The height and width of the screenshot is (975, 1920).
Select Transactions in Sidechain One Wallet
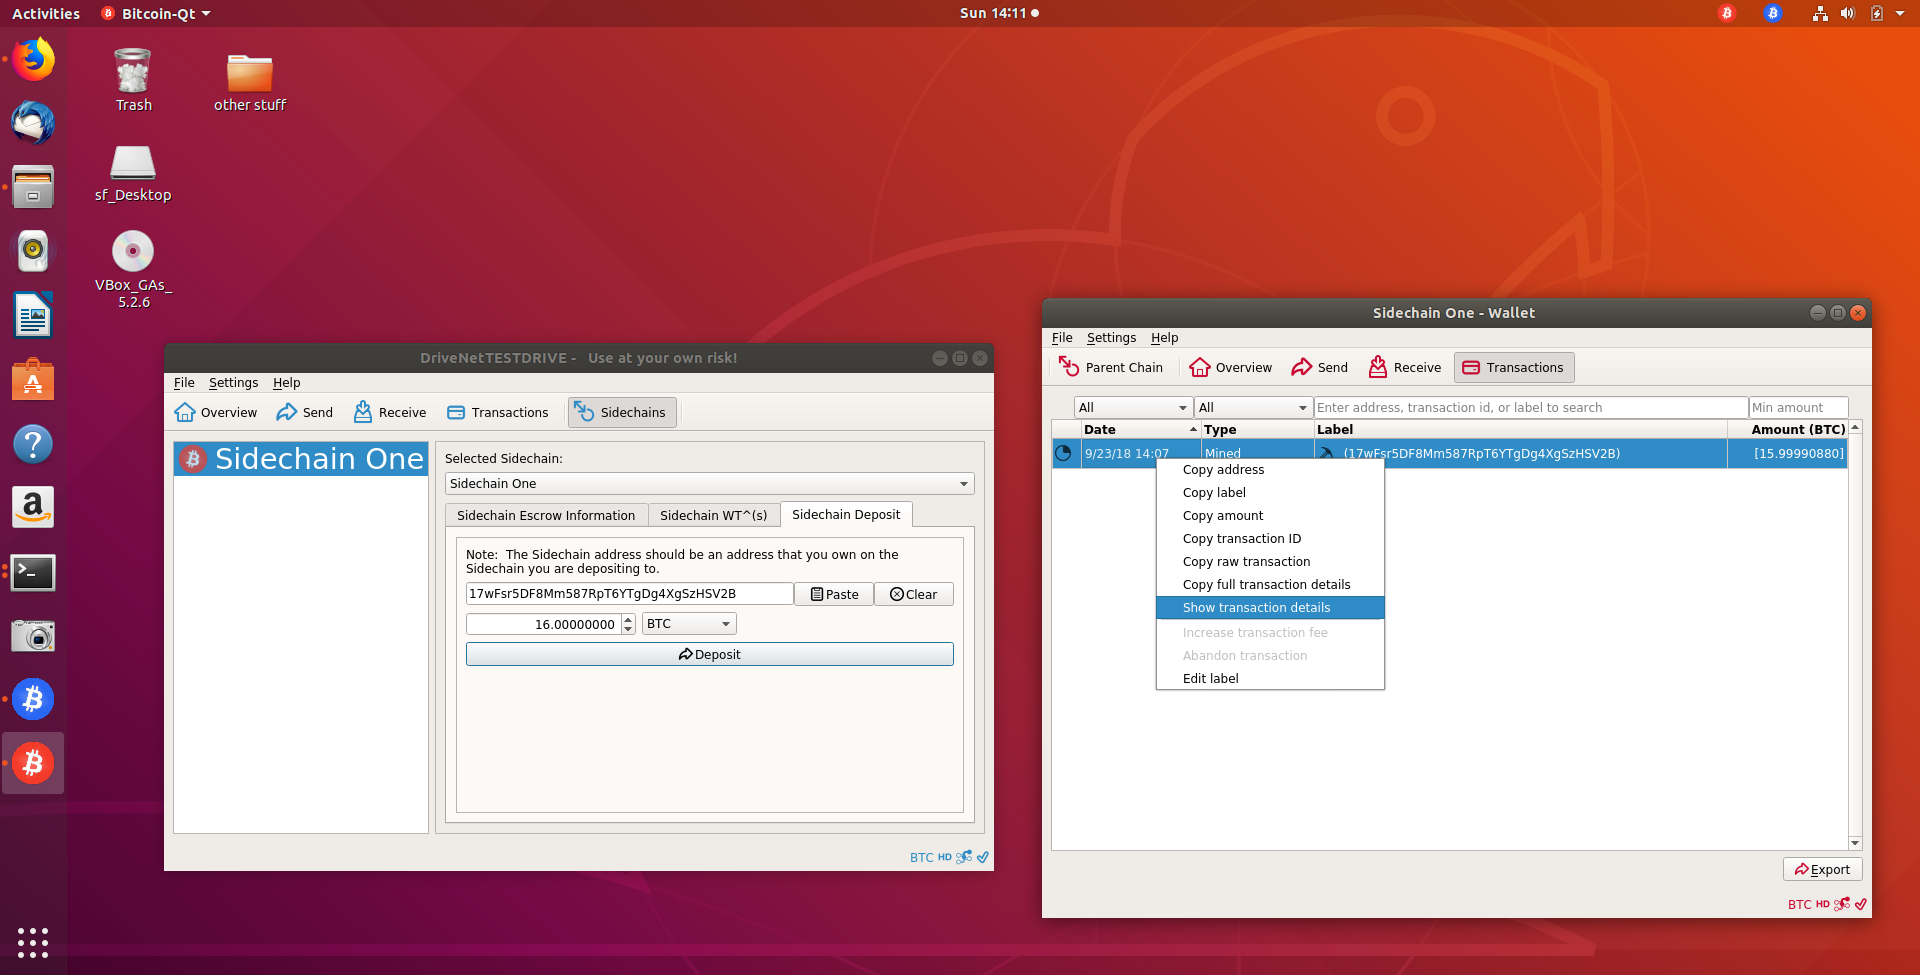pos(1514,367)
